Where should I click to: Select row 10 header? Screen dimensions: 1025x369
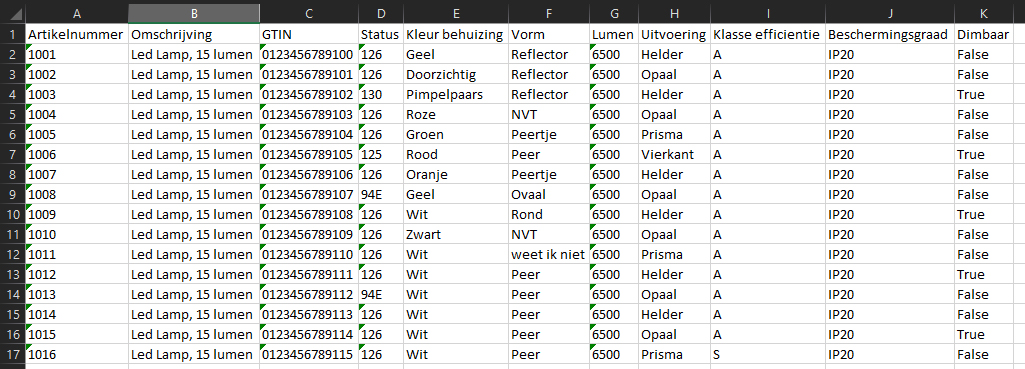[x=12, y=215]
